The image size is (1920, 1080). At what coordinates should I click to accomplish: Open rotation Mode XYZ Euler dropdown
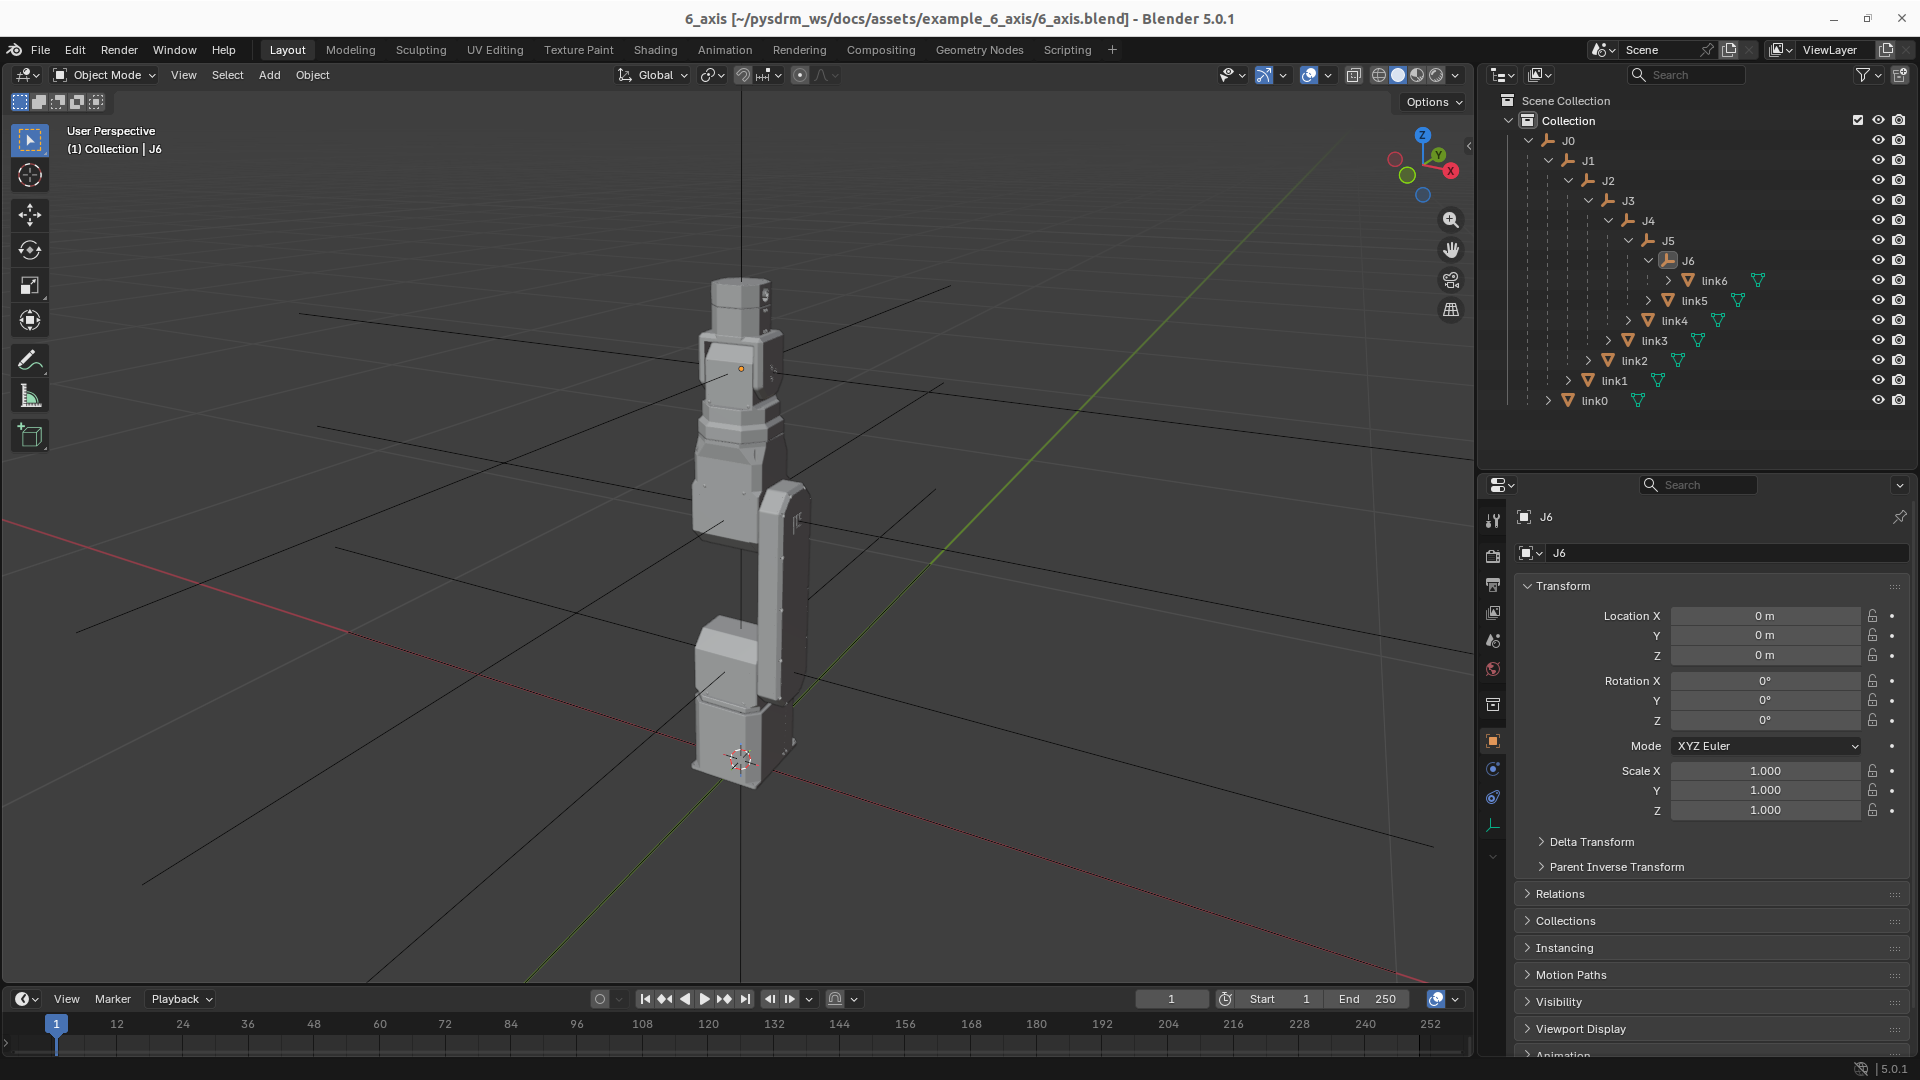(1766, 746)
